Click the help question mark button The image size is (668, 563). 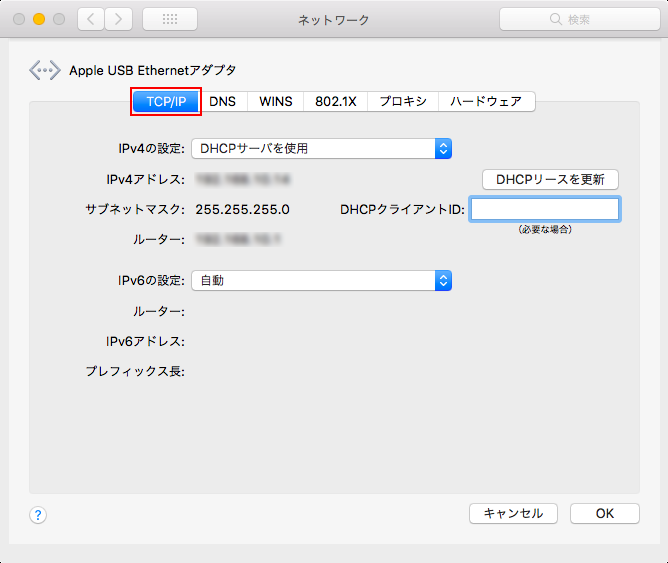[38, 515]
